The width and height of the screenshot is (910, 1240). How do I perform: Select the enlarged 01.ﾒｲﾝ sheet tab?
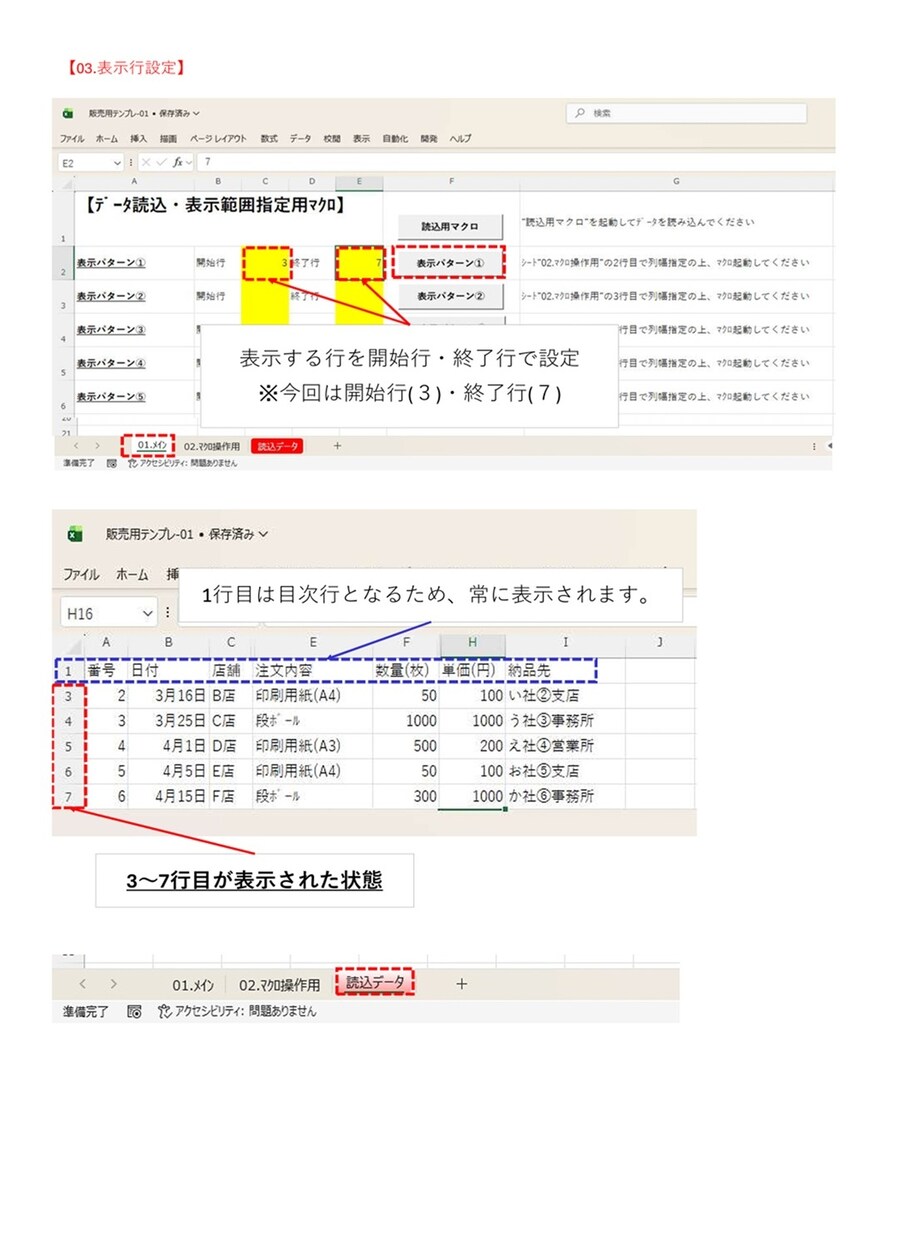point(193,984)
